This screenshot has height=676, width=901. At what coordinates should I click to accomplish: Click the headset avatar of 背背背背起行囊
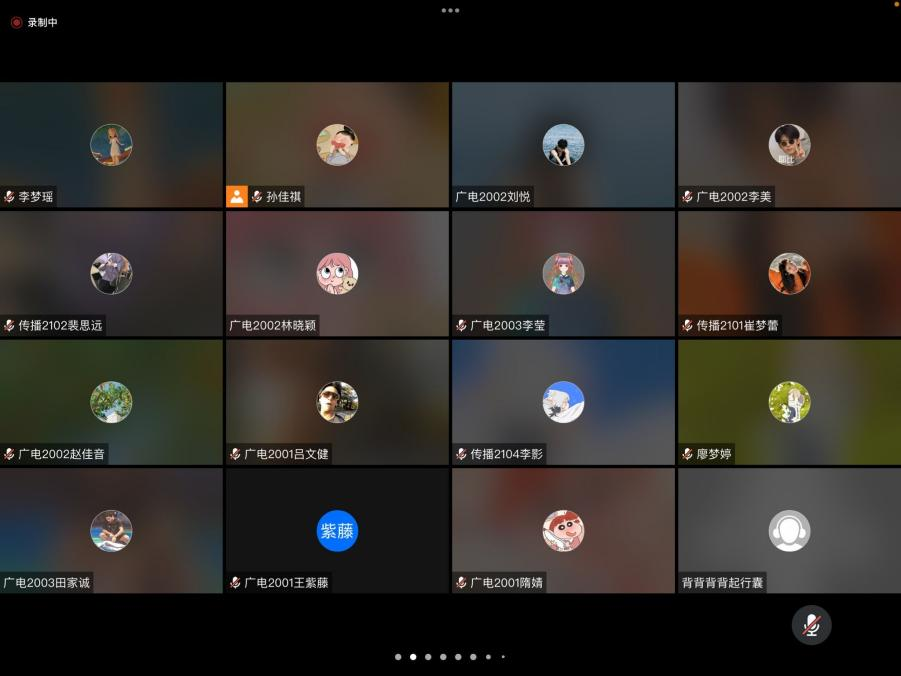[789, 531]
